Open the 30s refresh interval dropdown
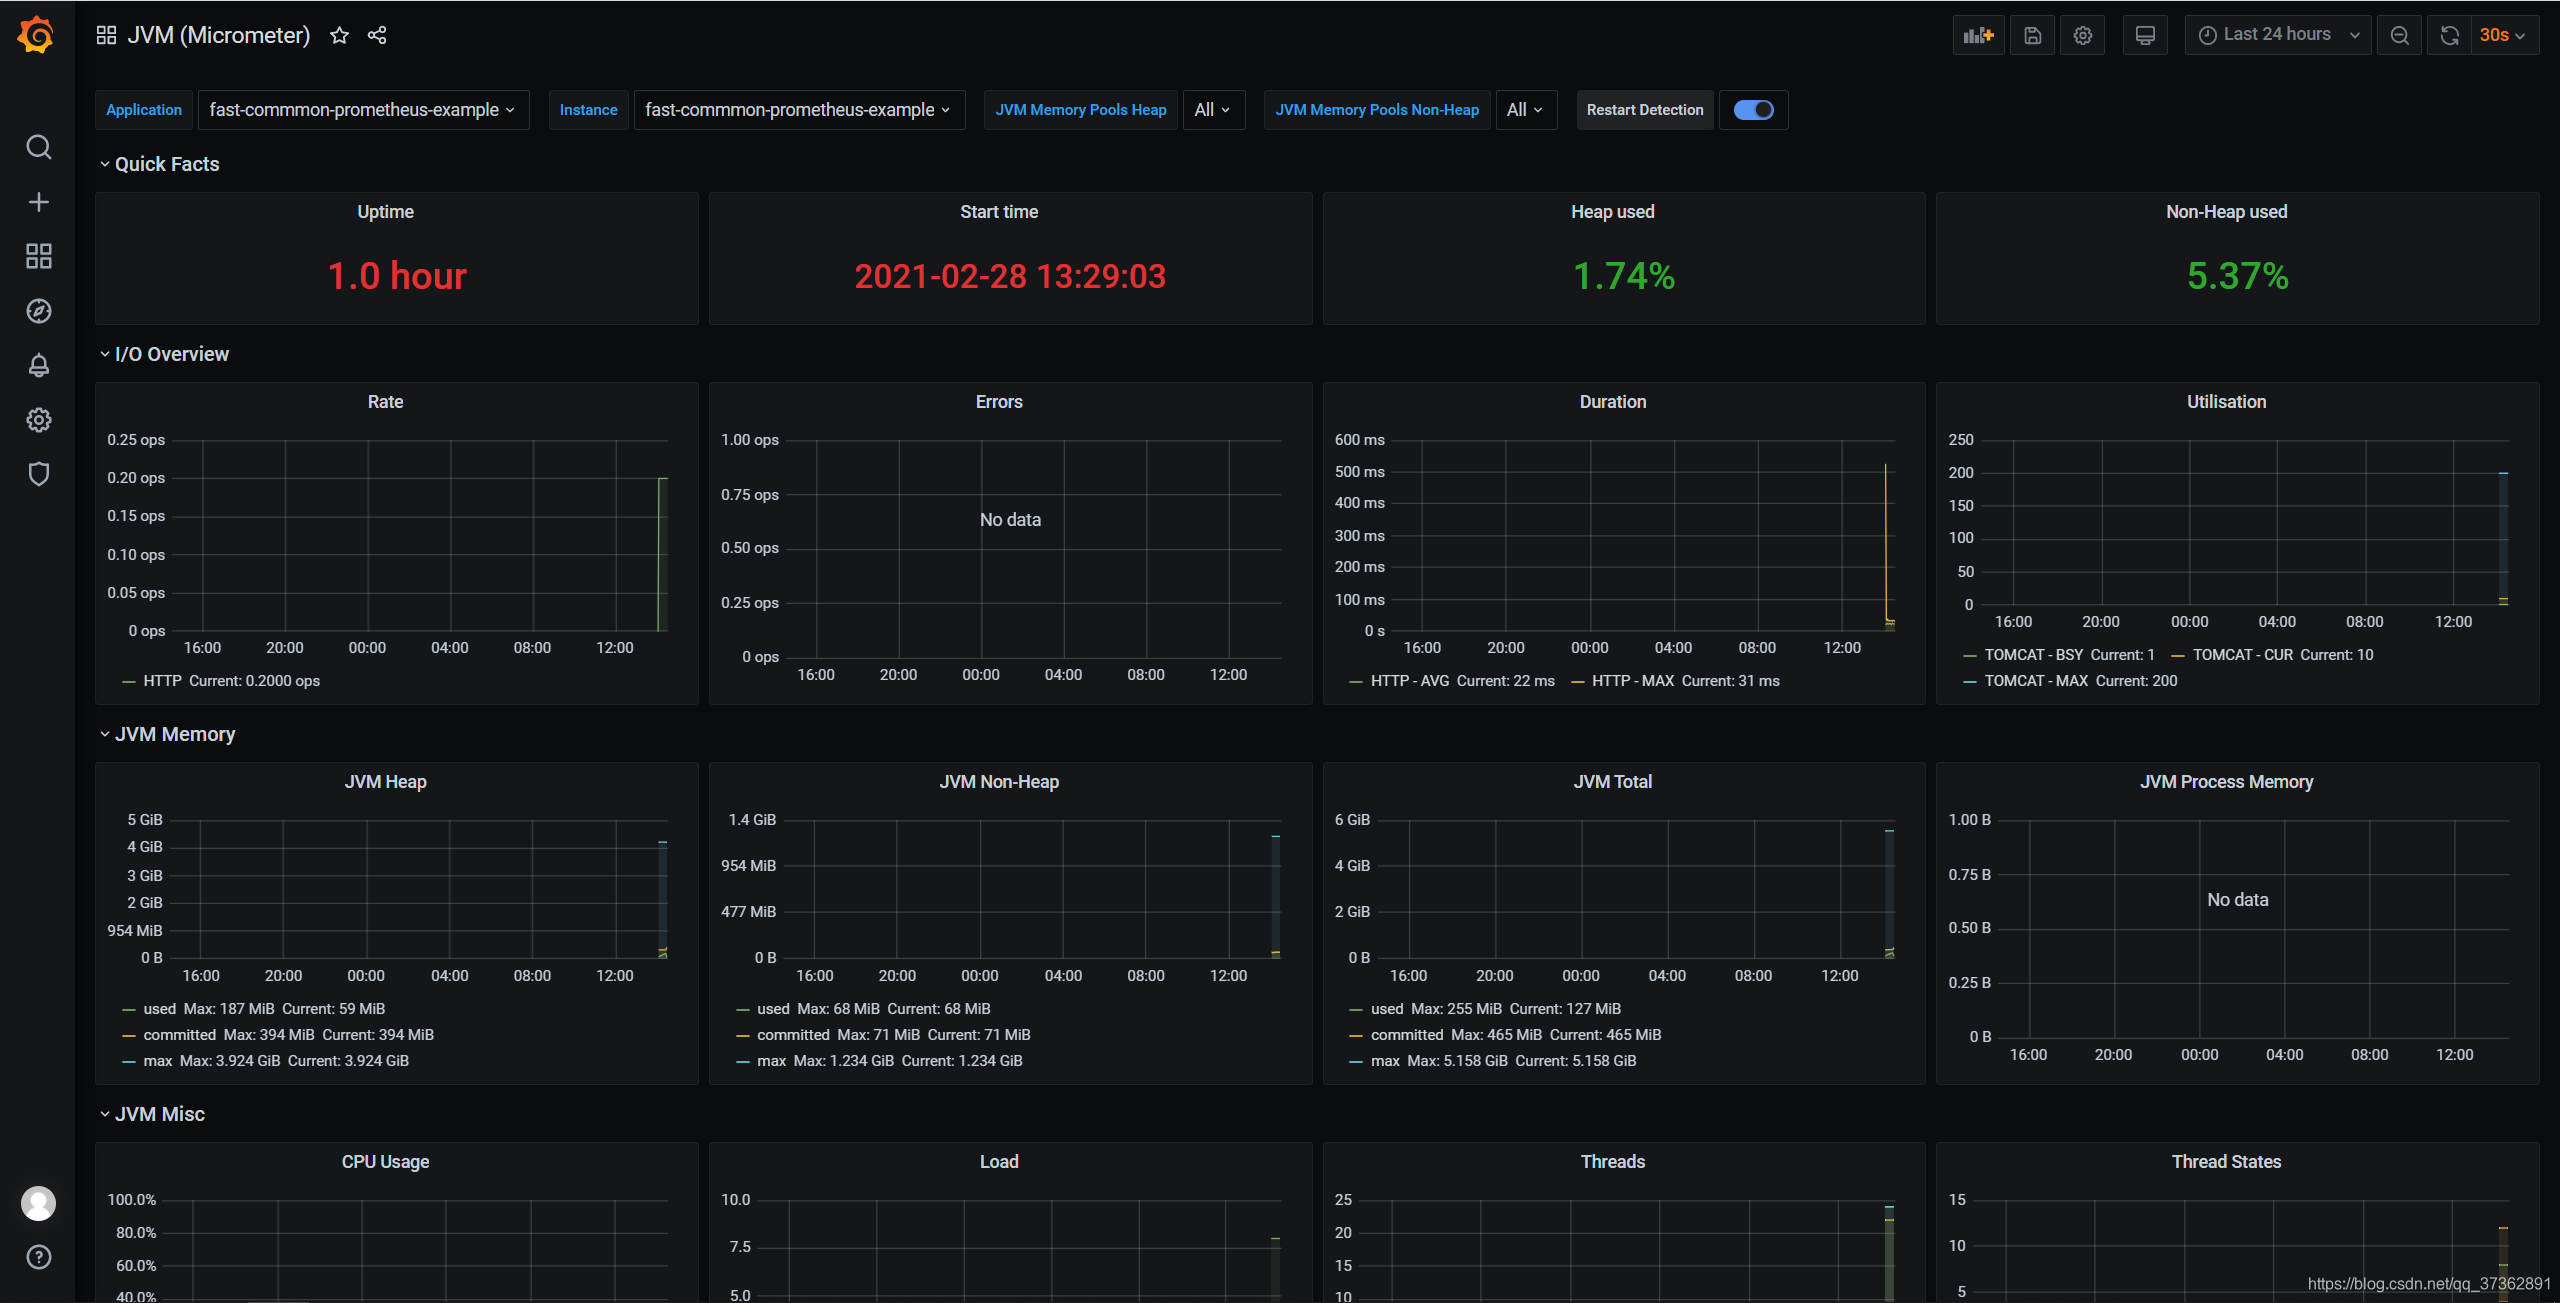Screen dimensions: 2560x1303 point(2503,35)
